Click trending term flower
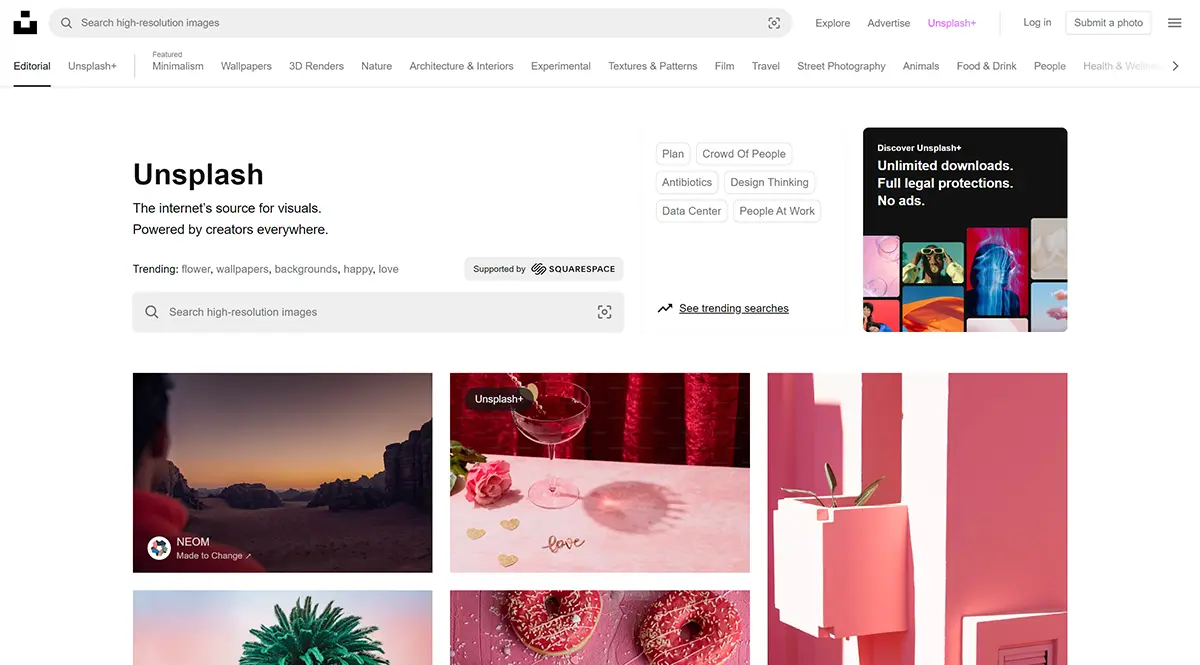 click(x=196, y=269)
